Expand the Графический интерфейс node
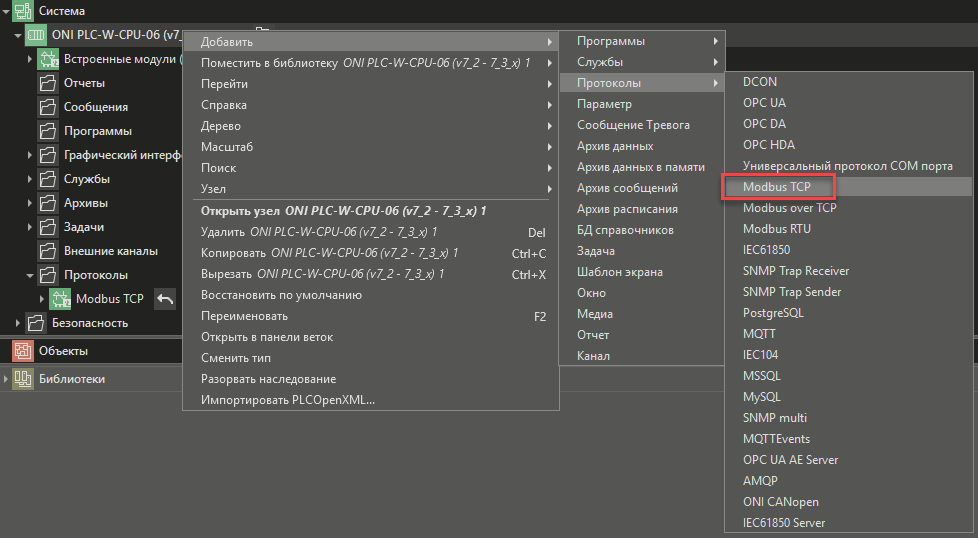This screenshot has height=538, width=978. tap(29, 155)
